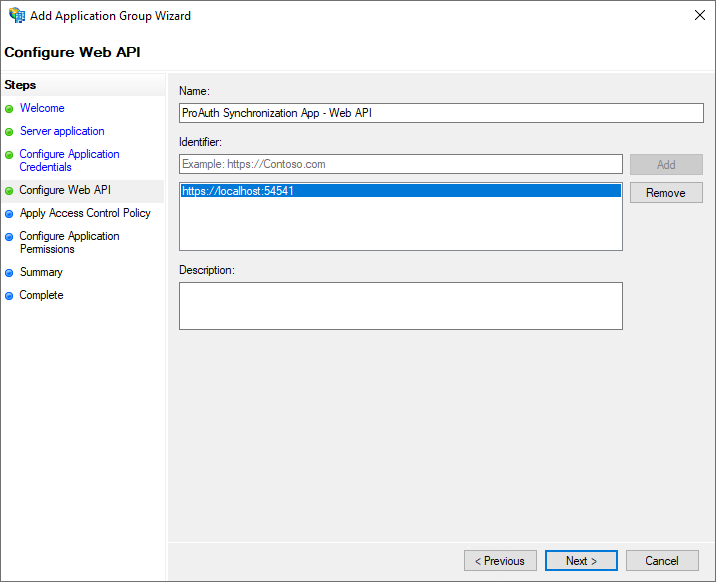Screen dimensions: 716x582
Task: Click green bullet beside Configure Web API
Action: pos(9,190)
